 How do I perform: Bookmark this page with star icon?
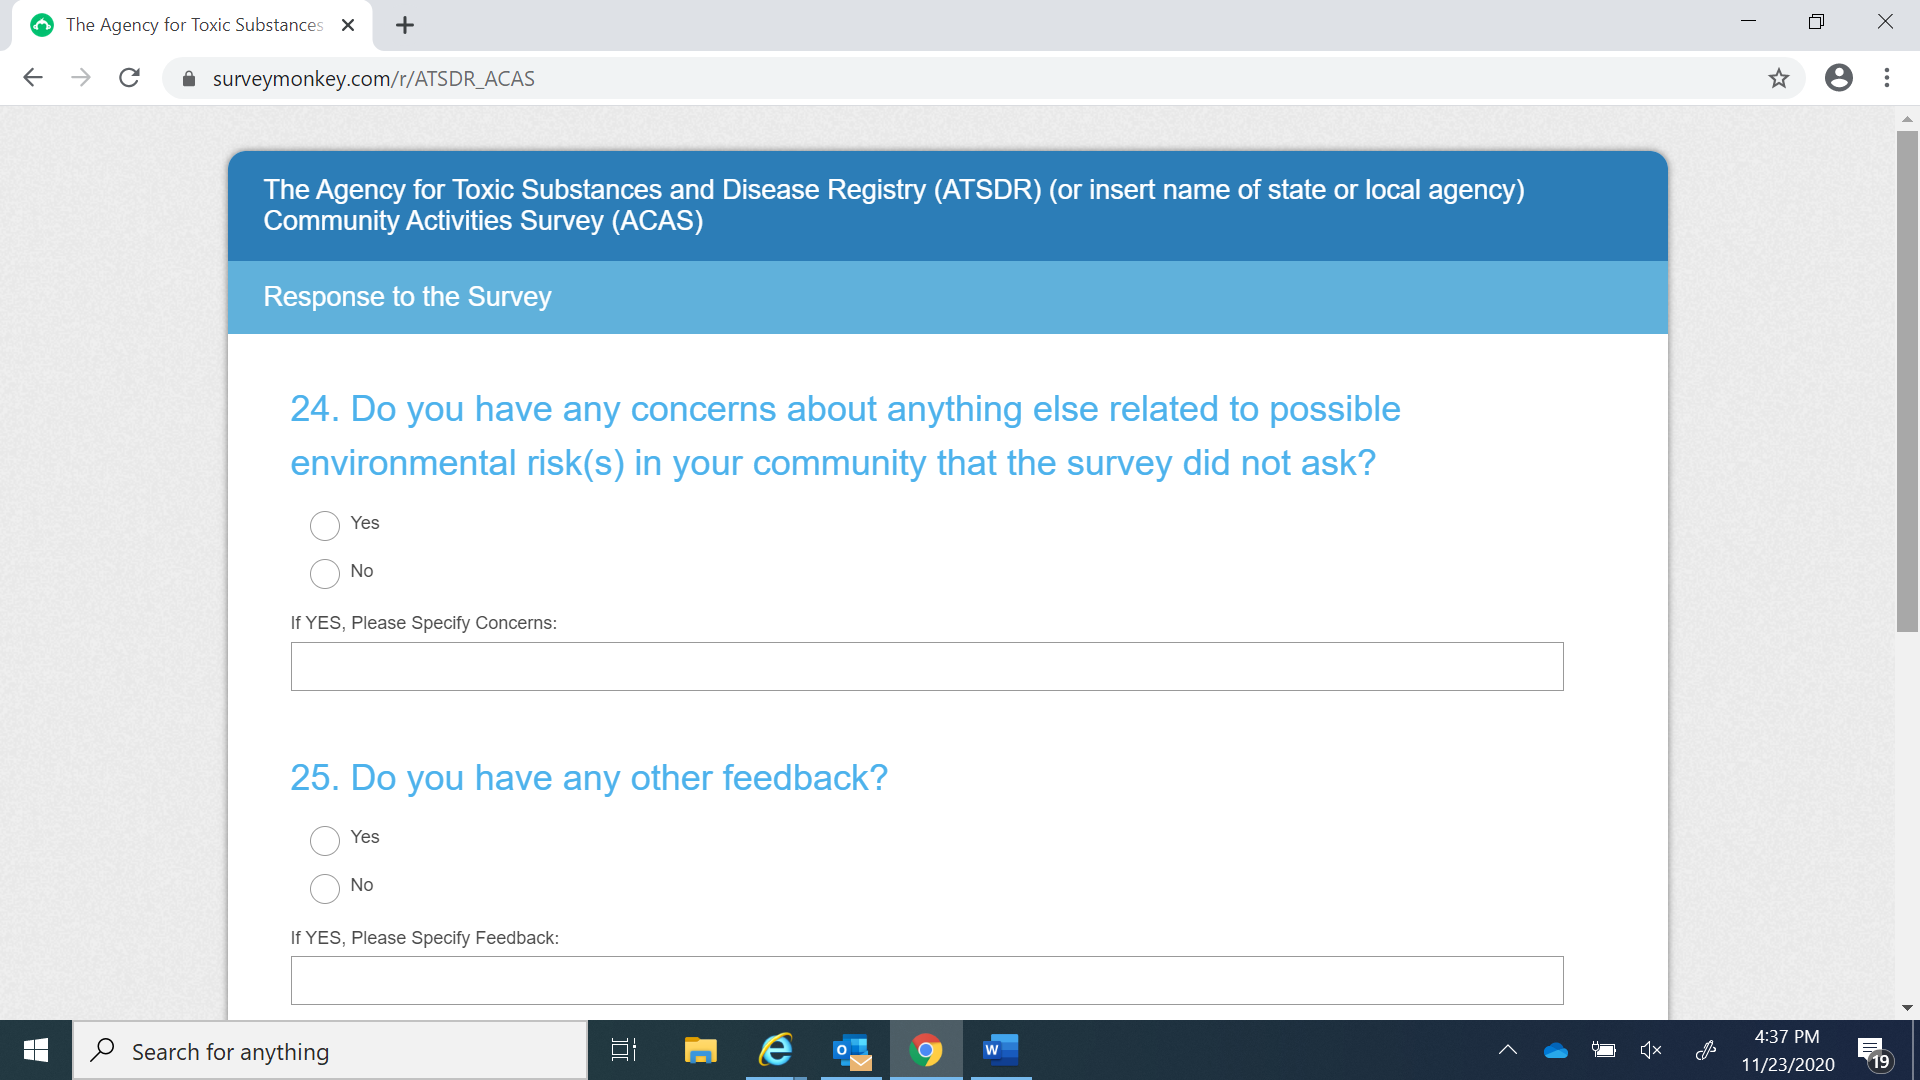[1778, 78]
